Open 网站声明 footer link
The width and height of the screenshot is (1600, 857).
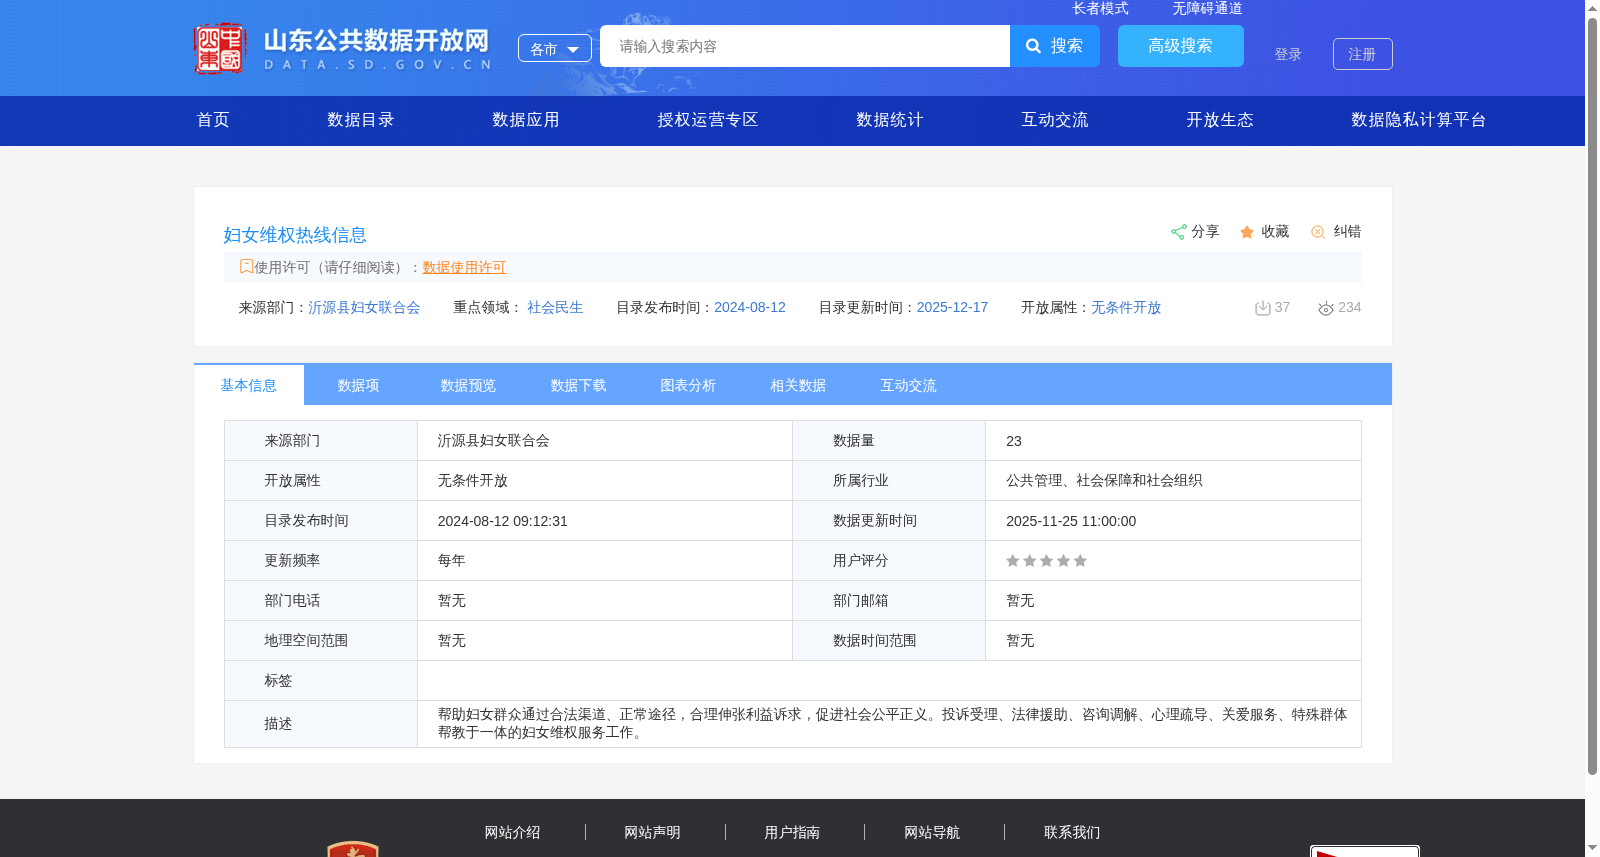click(x=652, y=832)
